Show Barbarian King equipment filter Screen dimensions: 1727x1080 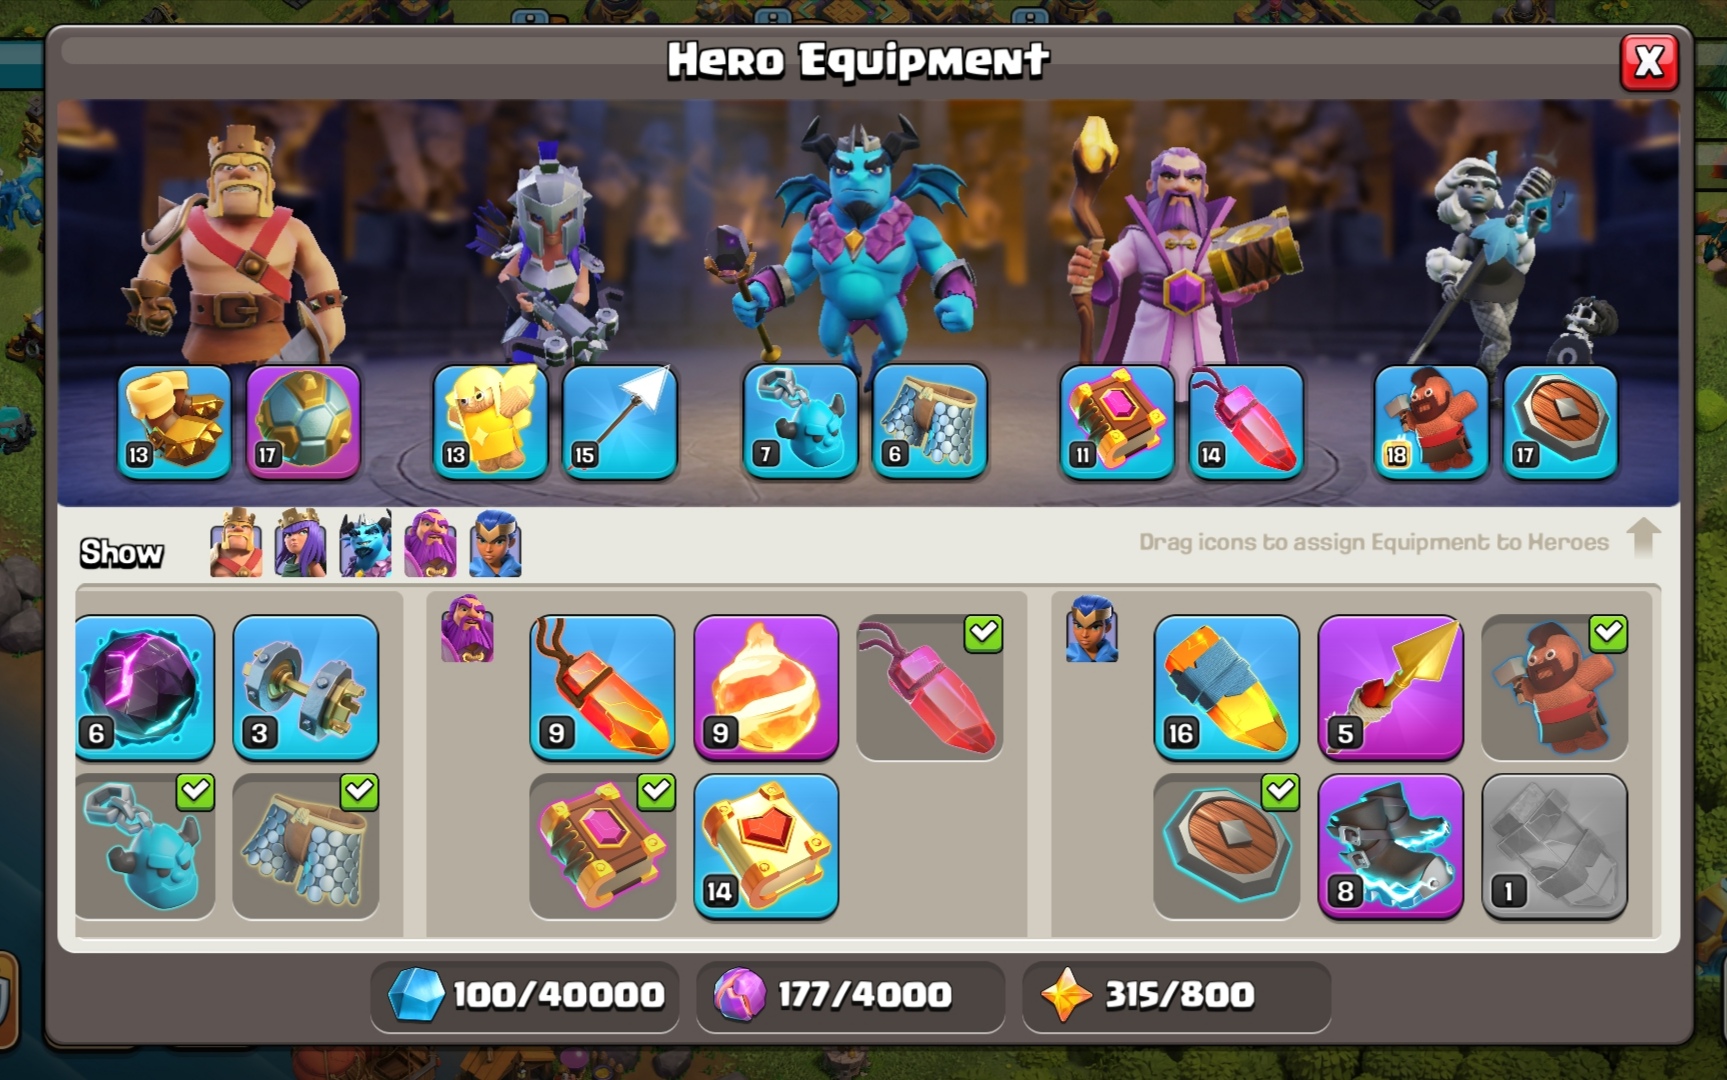237,543
